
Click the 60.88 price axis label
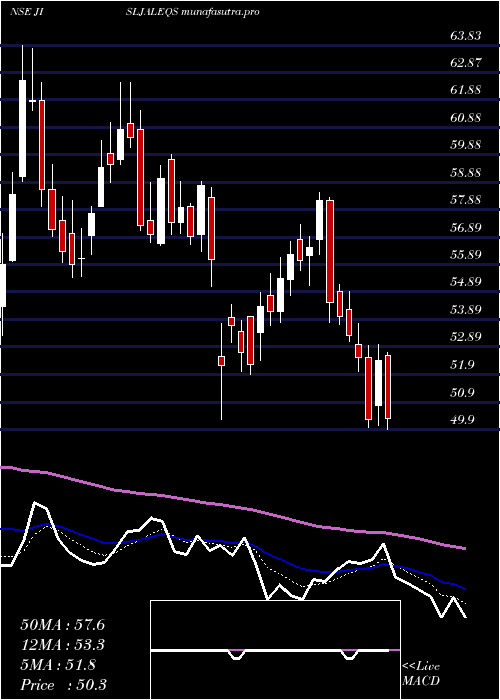(x=466, y=118)
